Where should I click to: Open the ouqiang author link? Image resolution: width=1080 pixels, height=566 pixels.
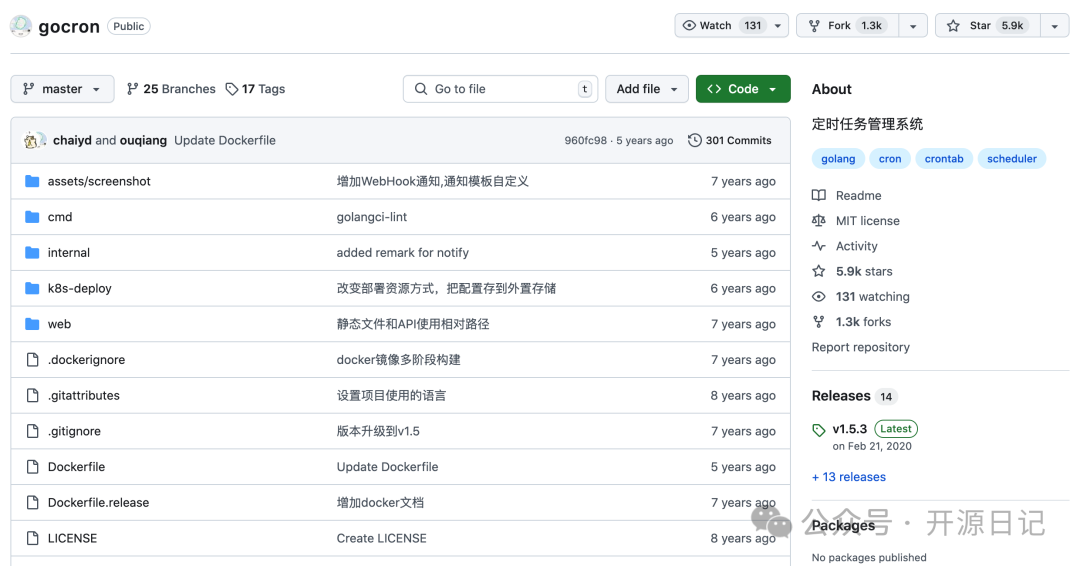(x=143, y=140)
